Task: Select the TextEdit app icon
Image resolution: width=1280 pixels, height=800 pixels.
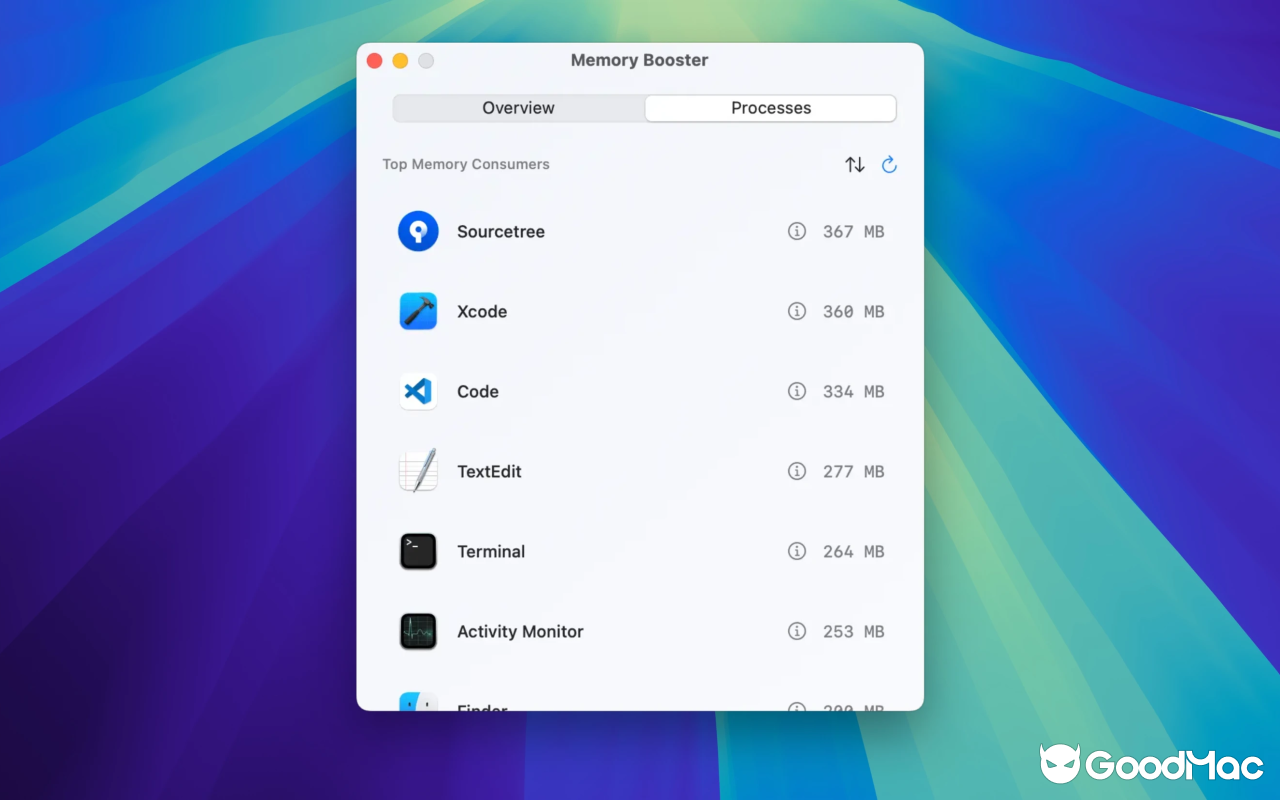Action: pyautogui.click(x=417, y=471)
